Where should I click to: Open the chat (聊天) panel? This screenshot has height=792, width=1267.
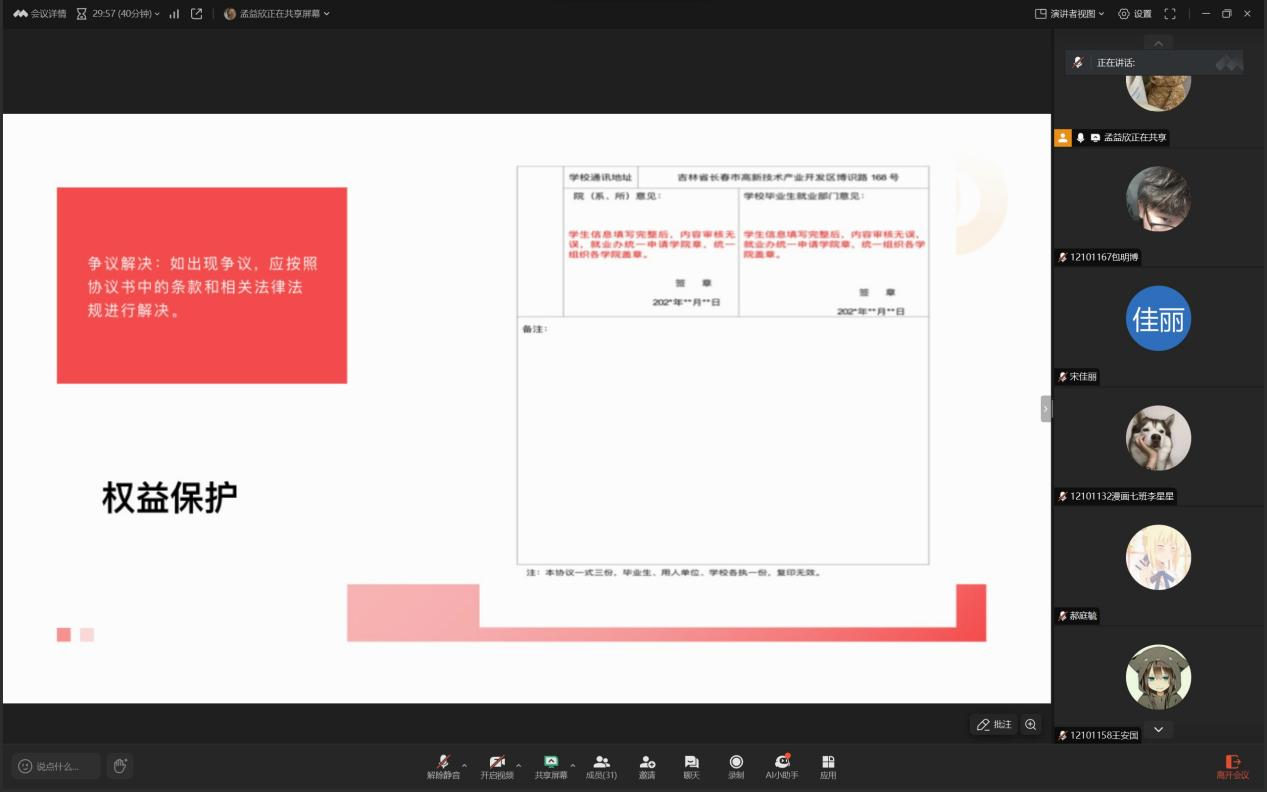[691, 765]
